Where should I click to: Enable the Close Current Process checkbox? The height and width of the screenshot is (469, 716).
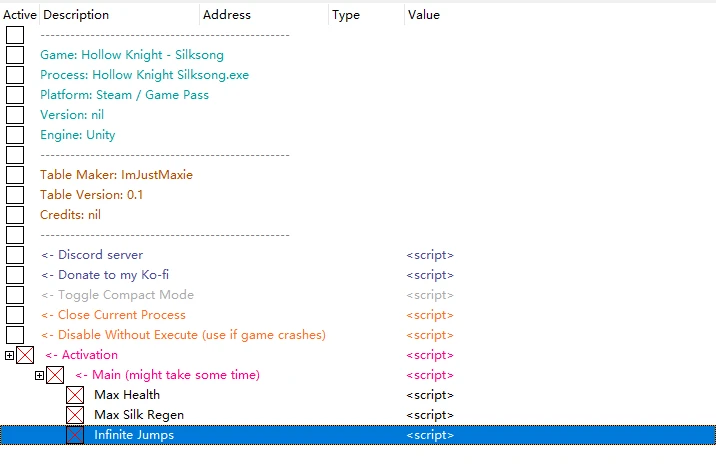coord(15,315)
